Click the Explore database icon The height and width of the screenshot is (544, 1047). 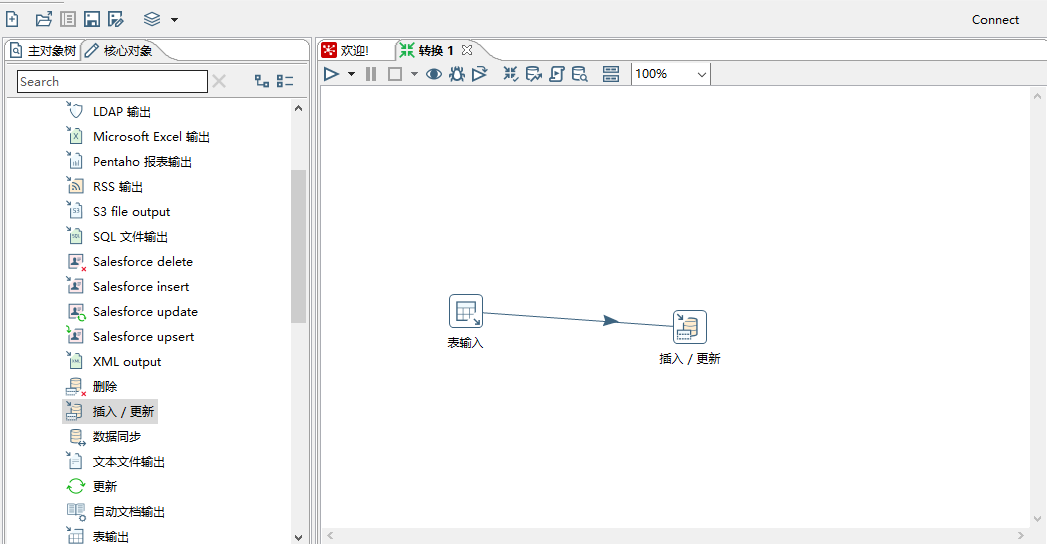580,74
